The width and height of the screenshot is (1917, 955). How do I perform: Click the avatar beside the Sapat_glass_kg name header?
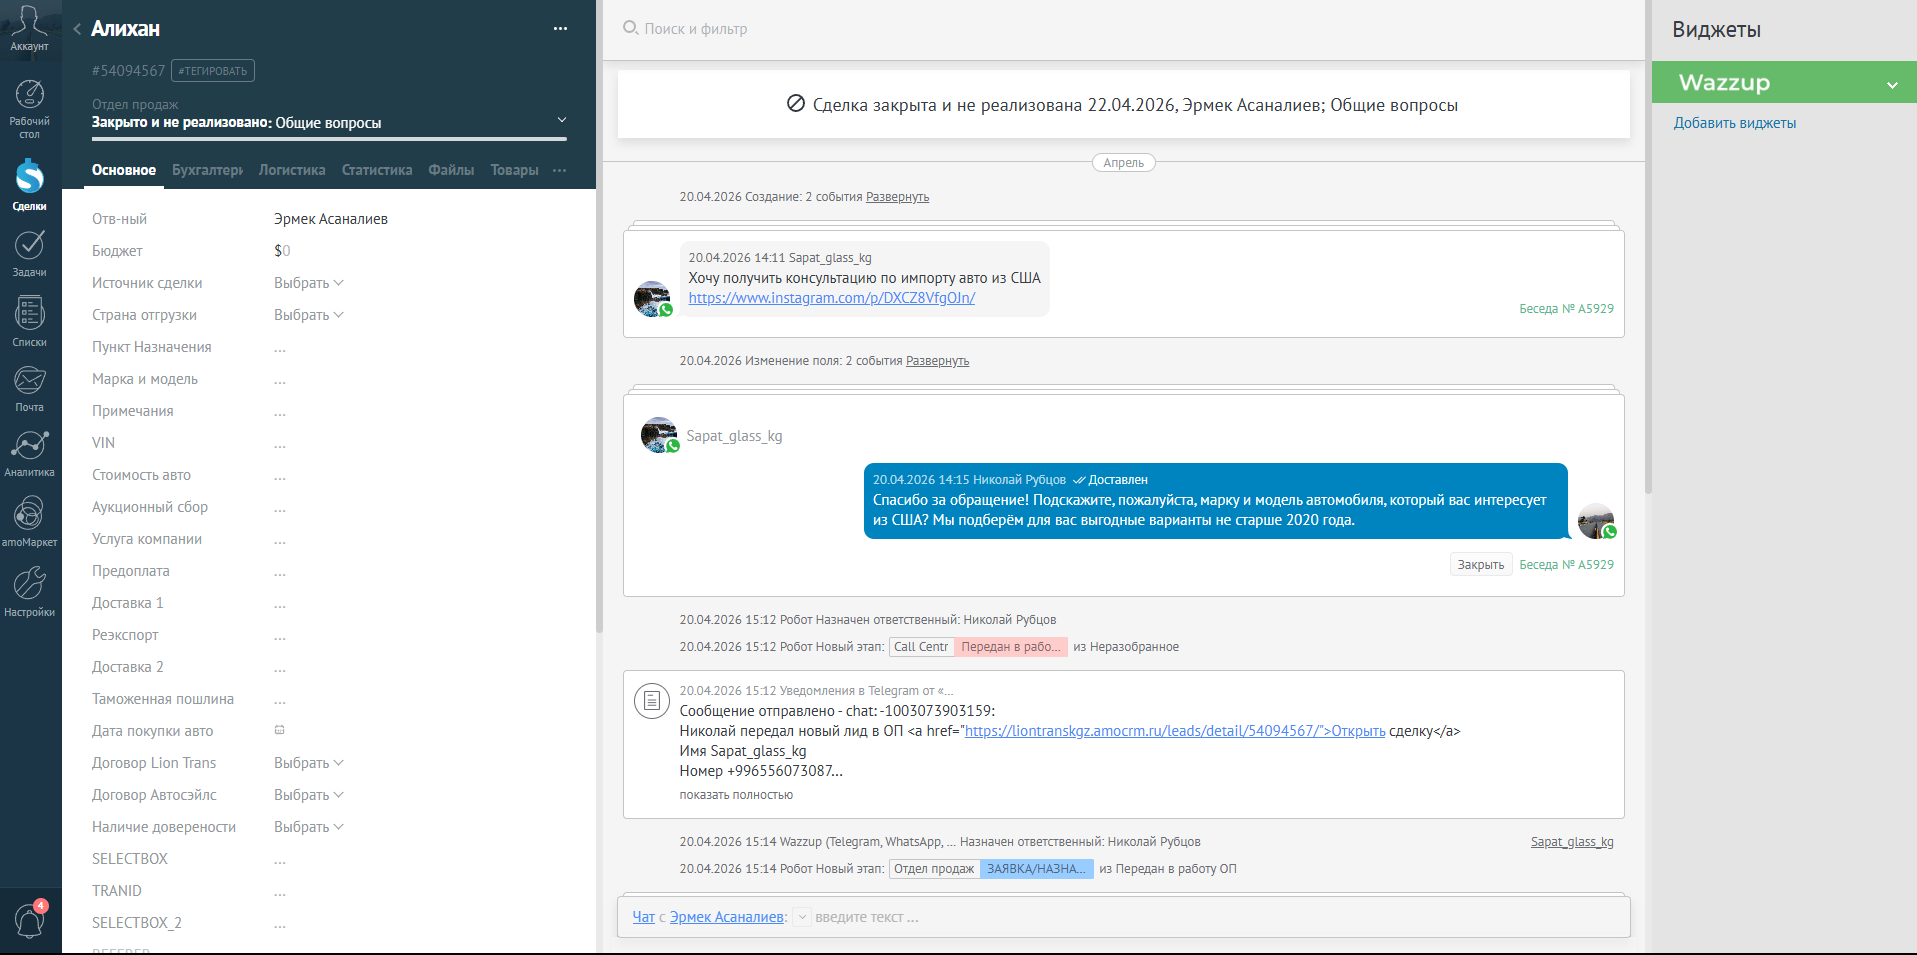coord(659,435)
